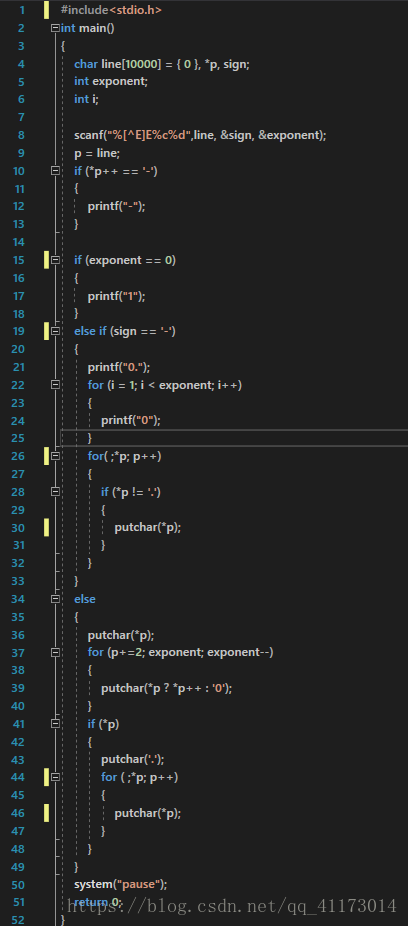Click the opening brace on line 3
408x926 pixels.
tap(63, 46)
